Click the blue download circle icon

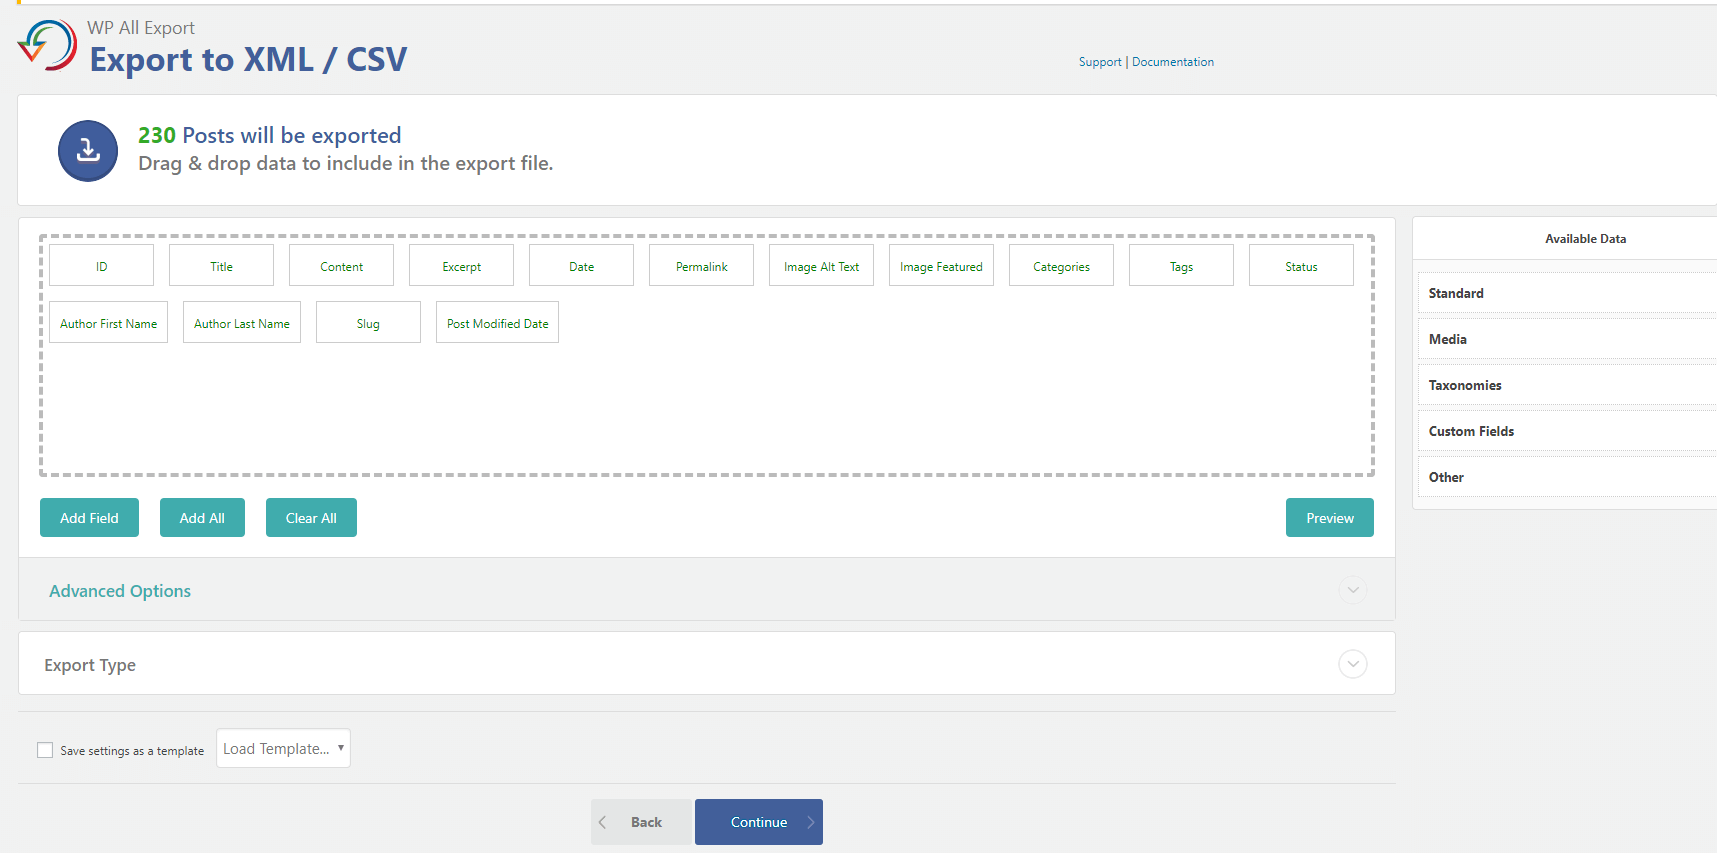click(x=88, y=151)
